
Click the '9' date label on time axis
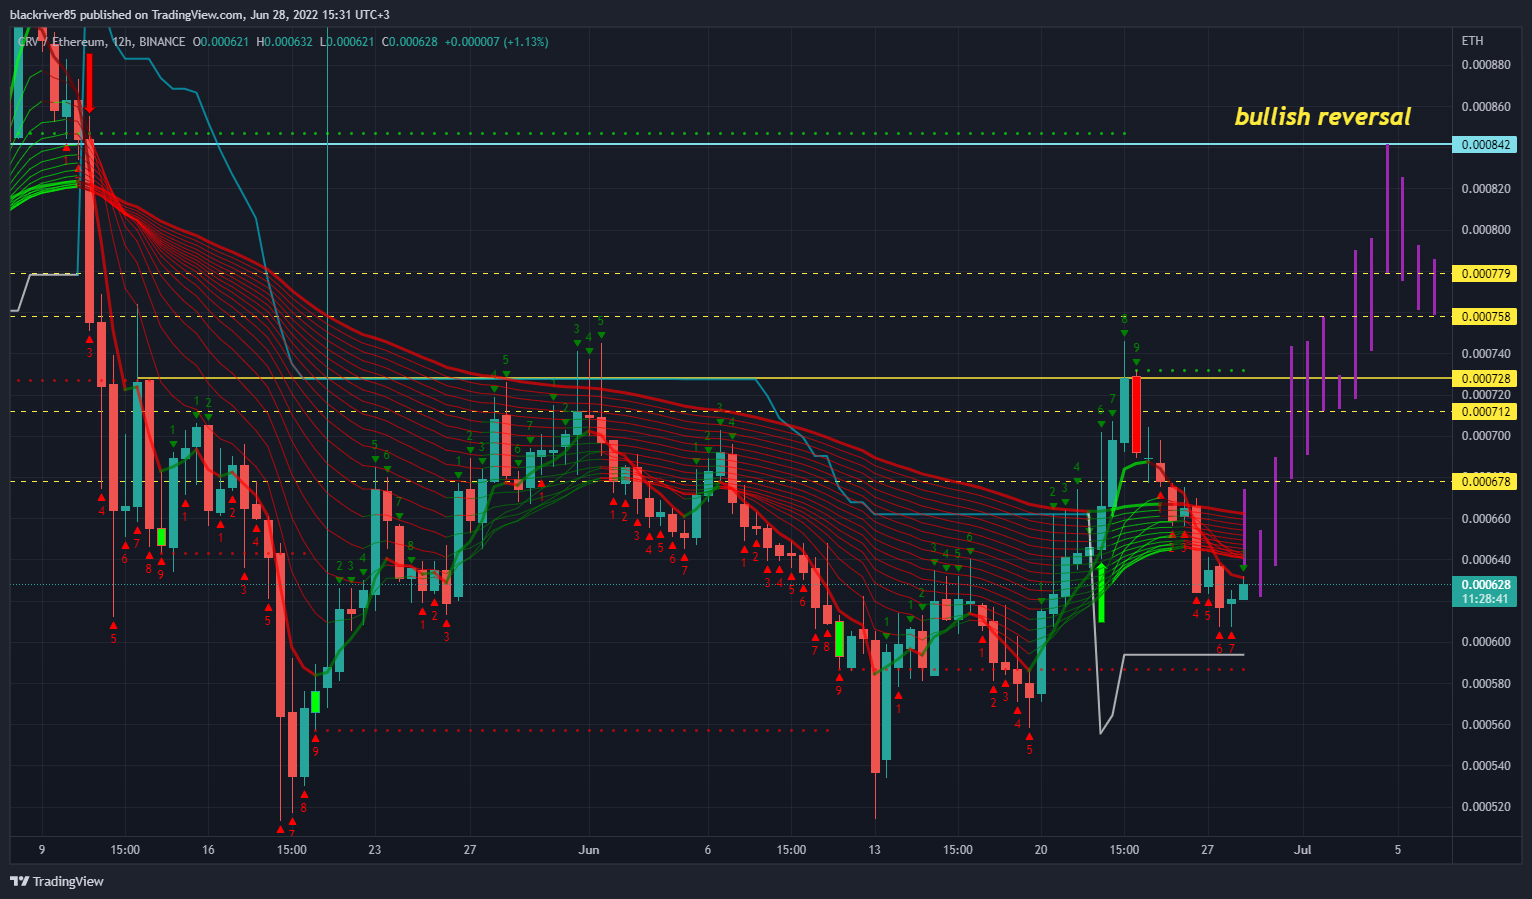click(42, 850)
